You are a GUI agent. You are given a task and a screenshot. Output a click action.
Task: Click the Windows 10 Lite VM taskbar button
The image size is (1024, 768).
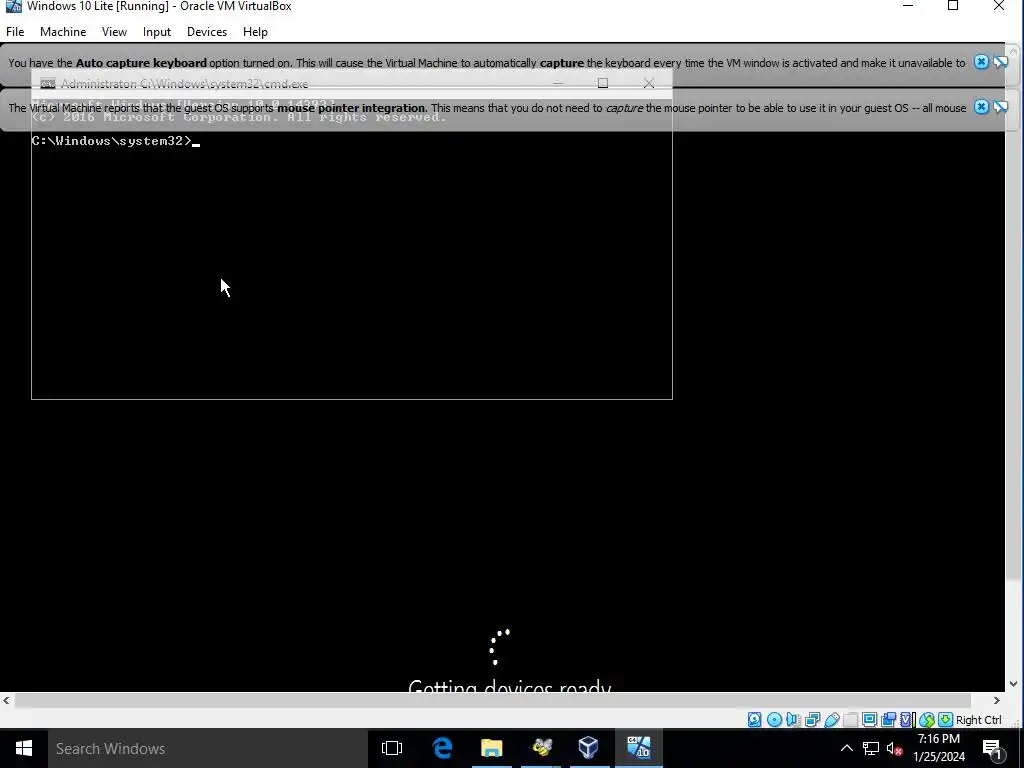[x=639, y=748]
